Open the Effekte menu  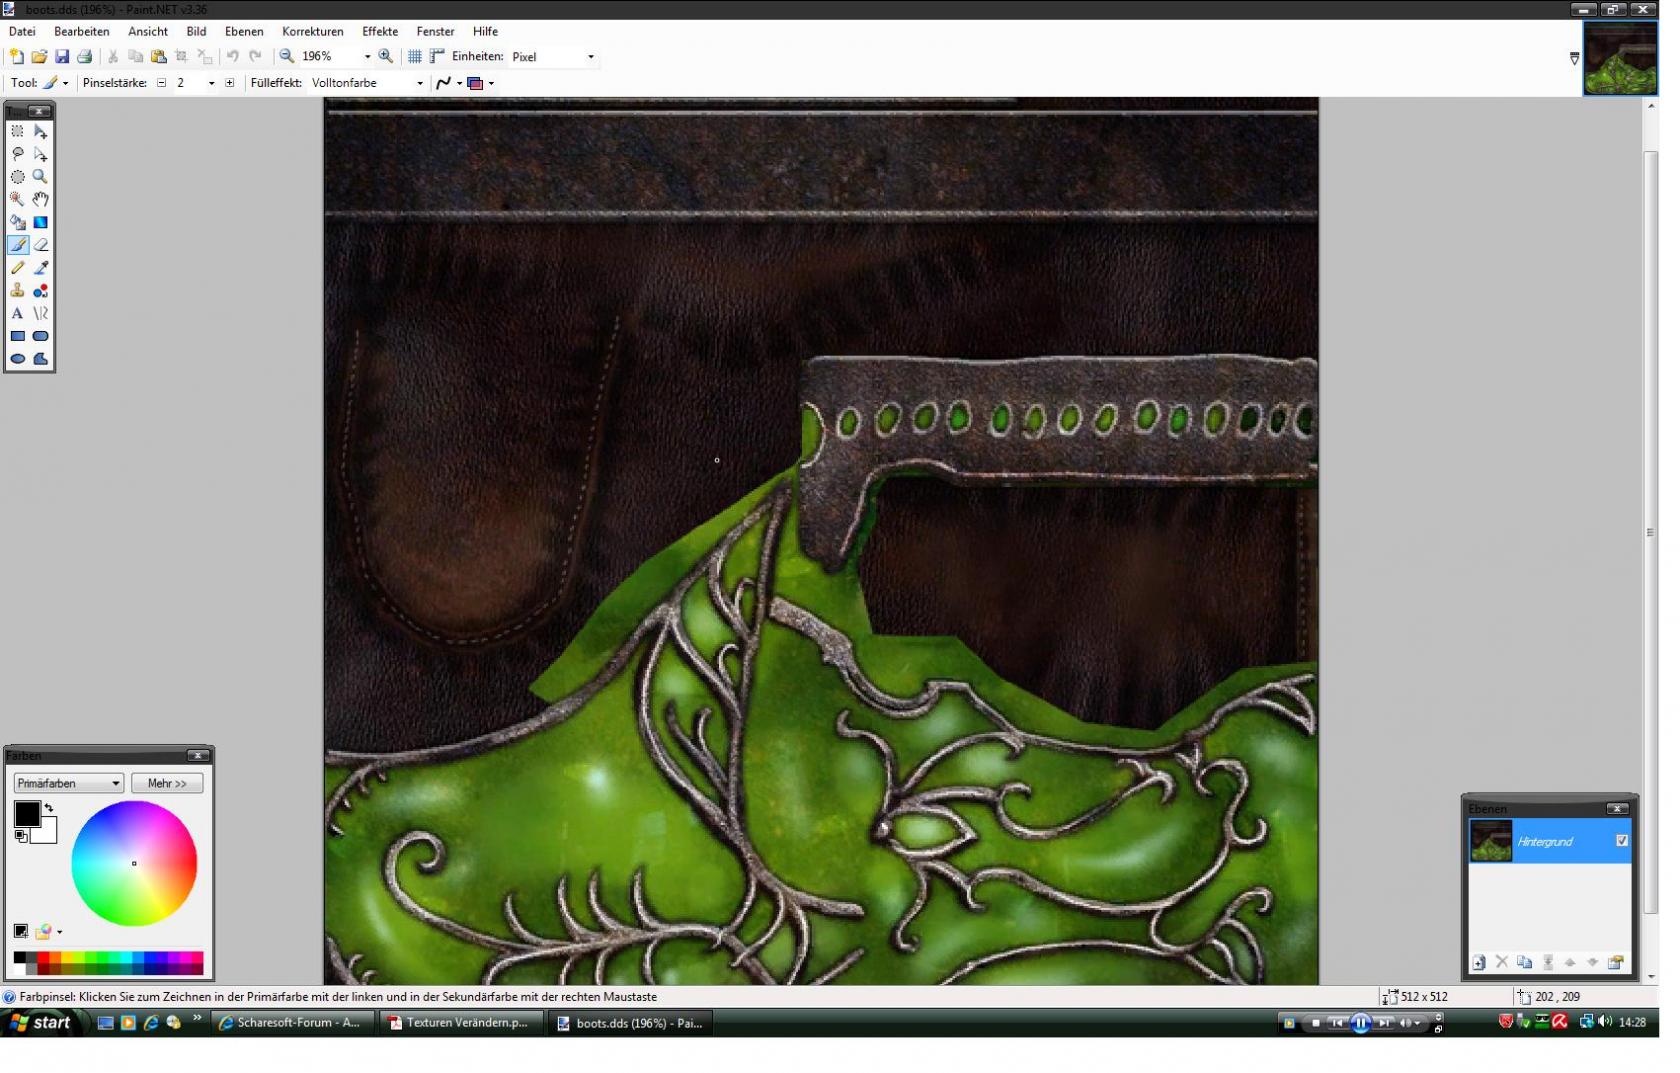(379, 31)
